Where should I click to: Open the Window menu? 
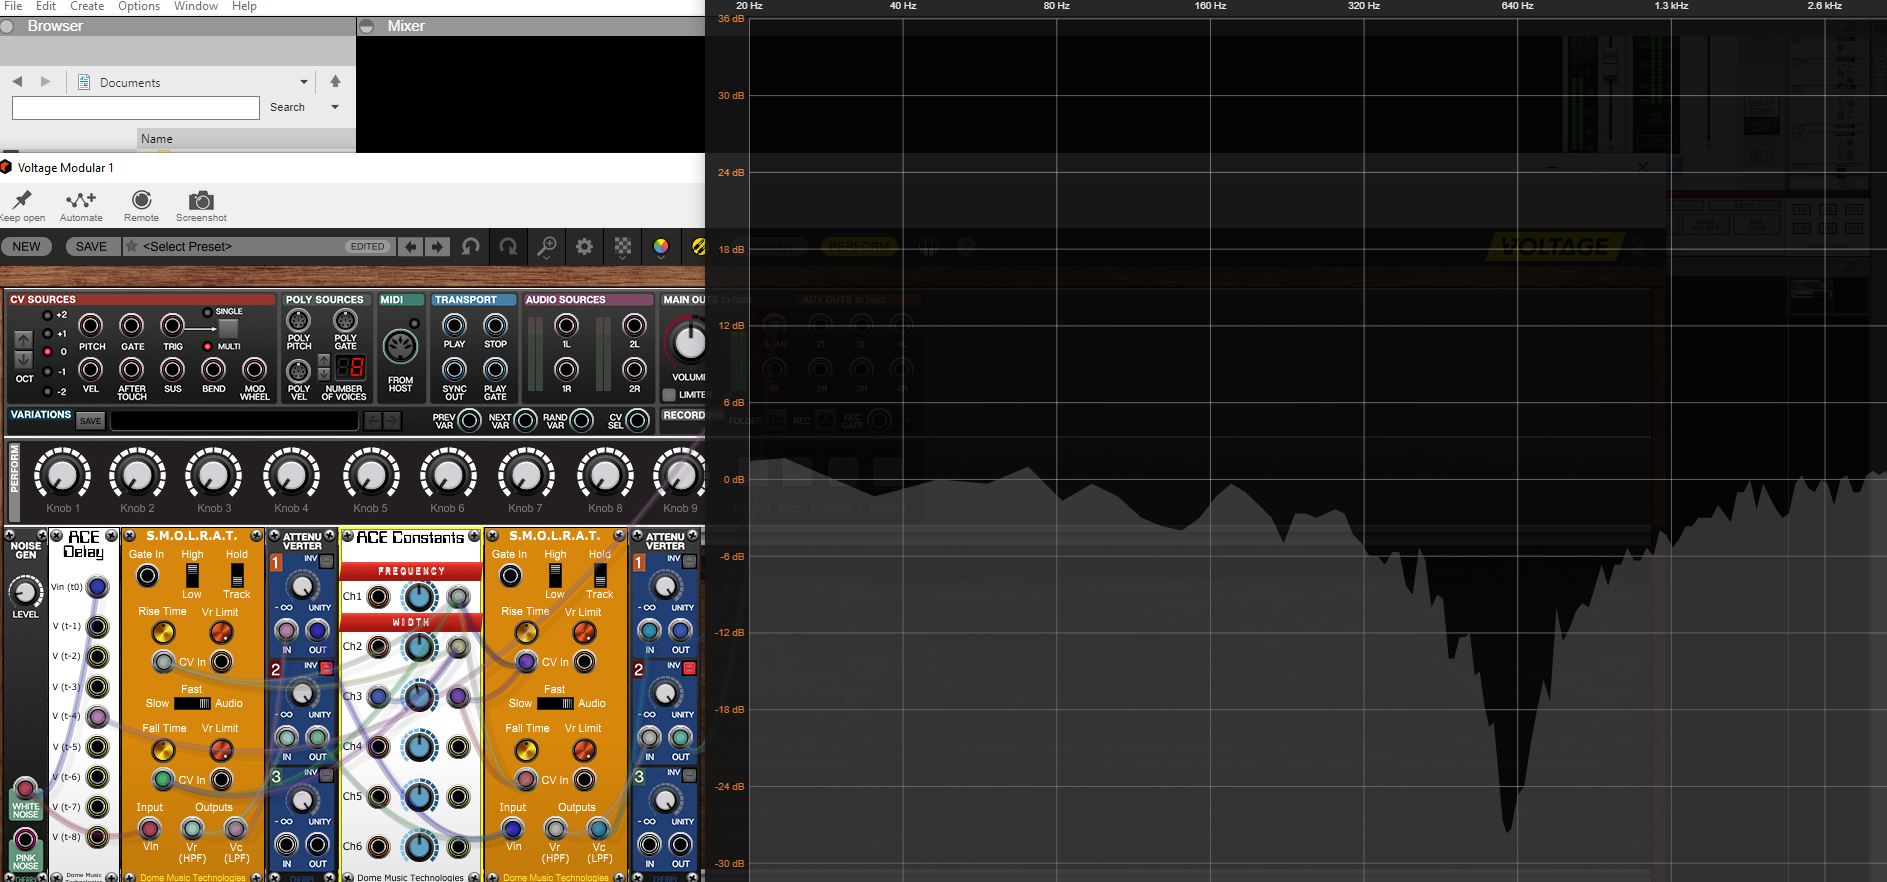tap(196, 6)
